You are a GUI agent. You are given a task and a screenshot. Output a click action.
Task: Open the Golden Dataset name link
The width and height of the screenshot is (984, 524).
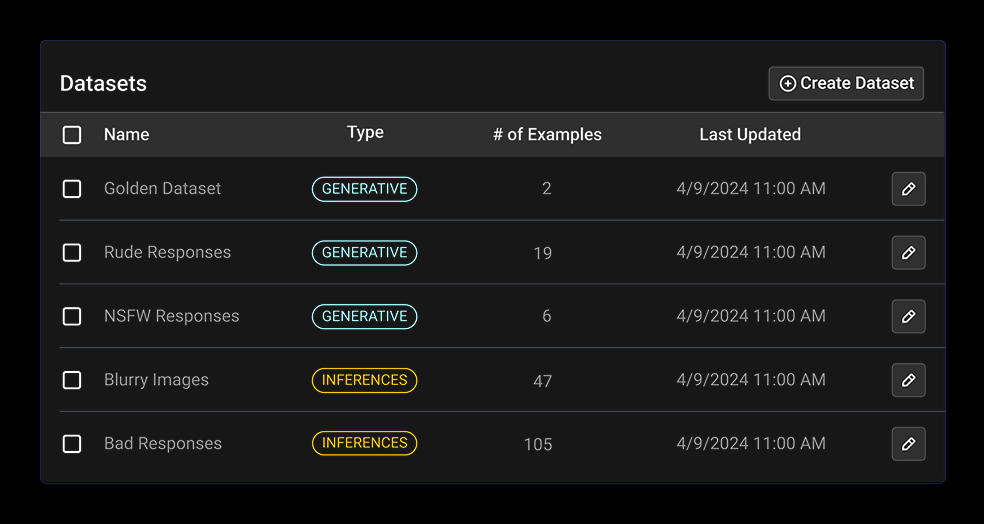pos(162,189)
